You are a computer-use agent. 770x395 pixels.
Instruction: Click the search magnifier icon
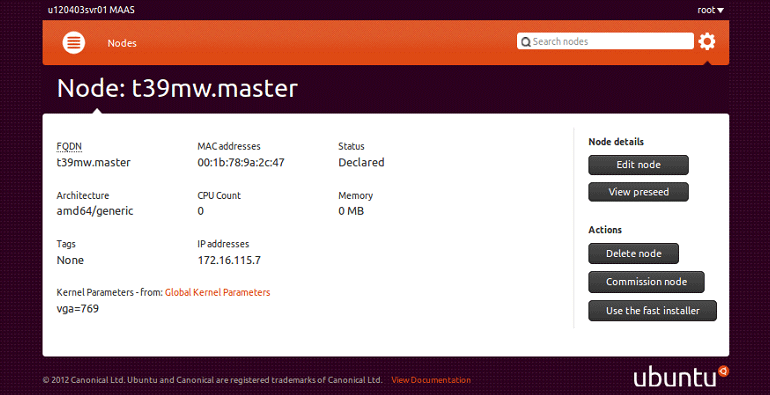coord(525,42)
